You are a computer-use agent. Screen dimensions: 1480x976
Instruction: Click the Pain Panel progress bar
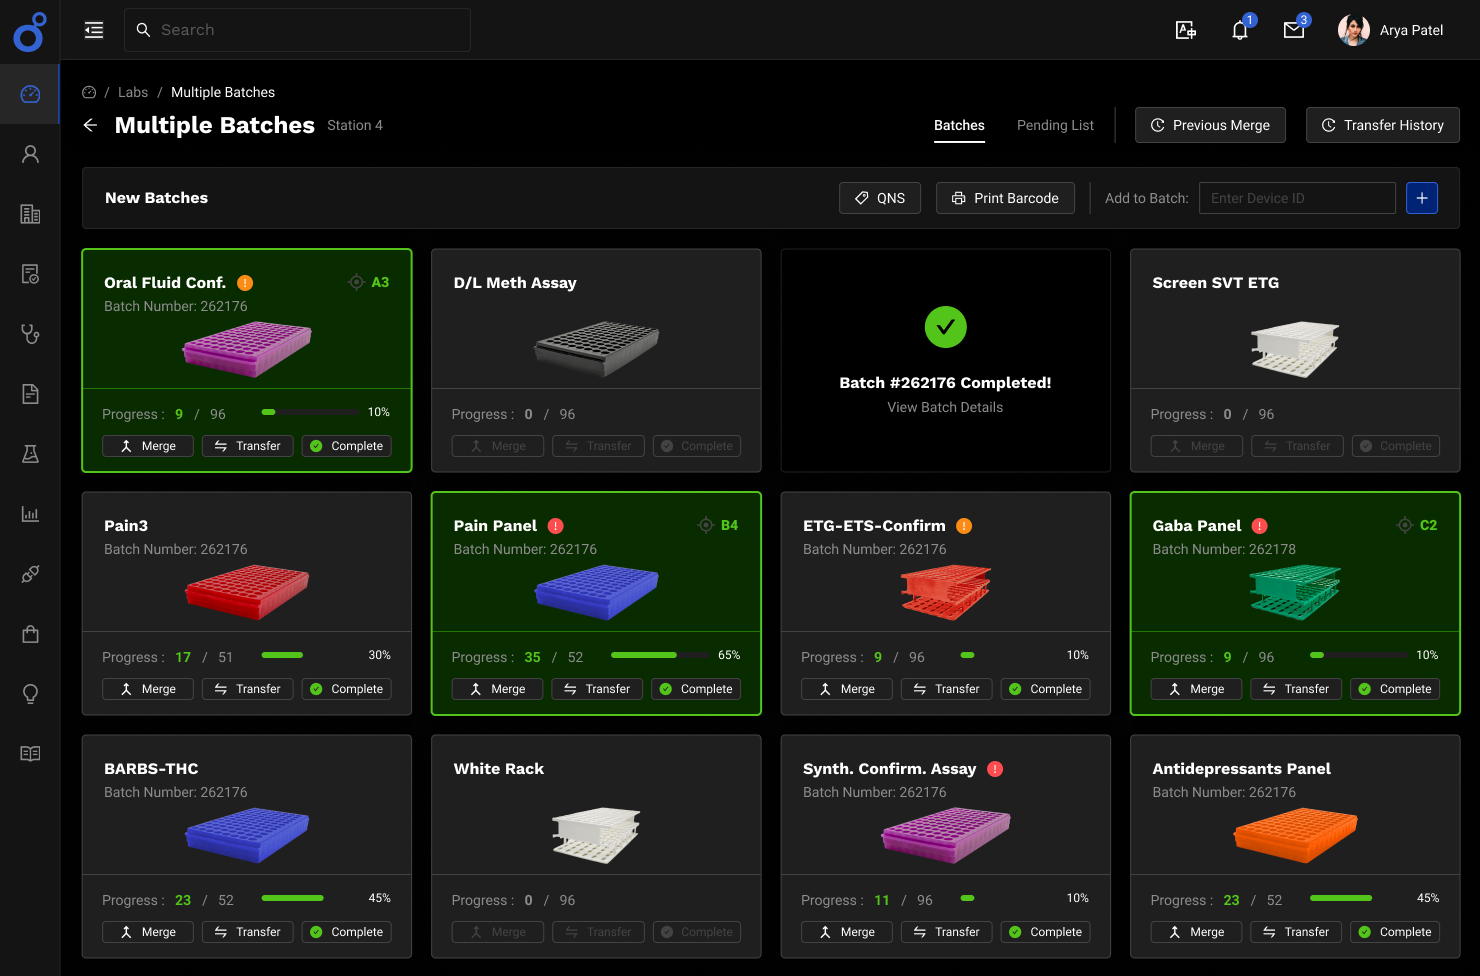coord(660,655)
